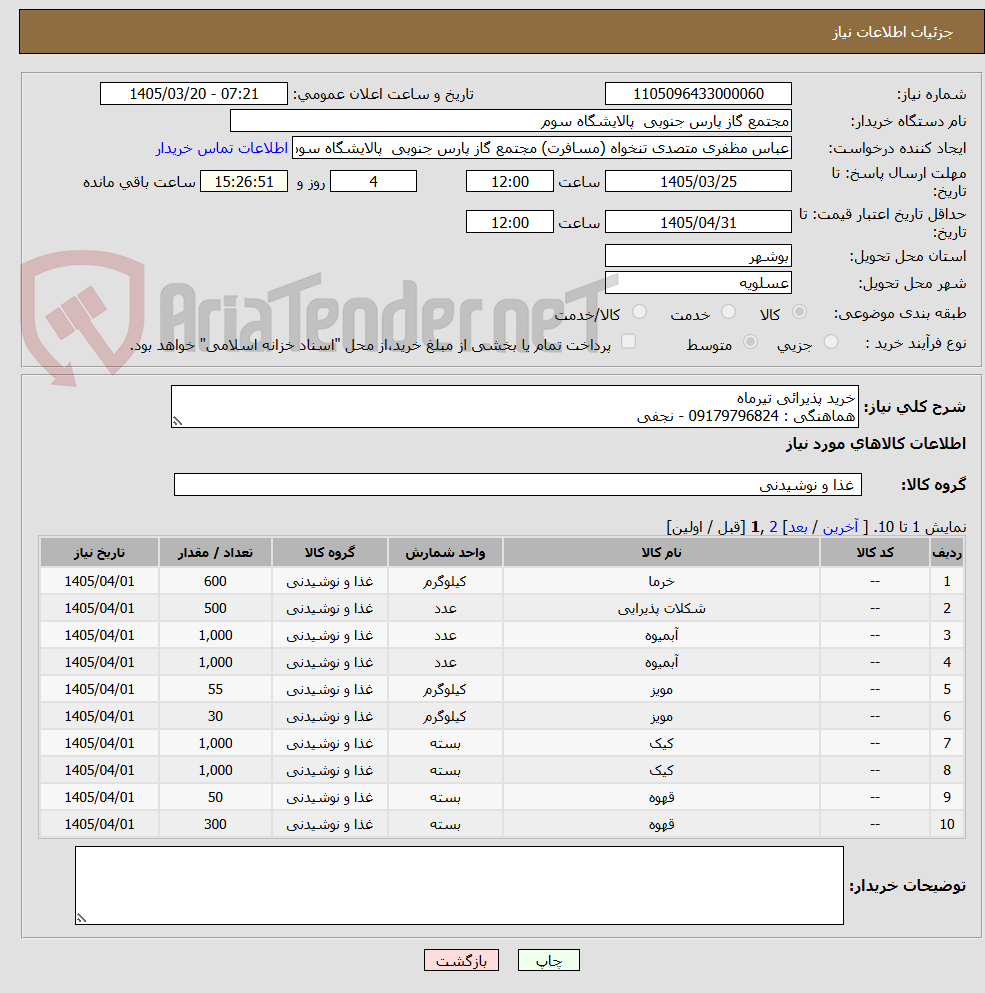
Task: Click price validity time 12:00 field
Action: [x=510, y=222]
